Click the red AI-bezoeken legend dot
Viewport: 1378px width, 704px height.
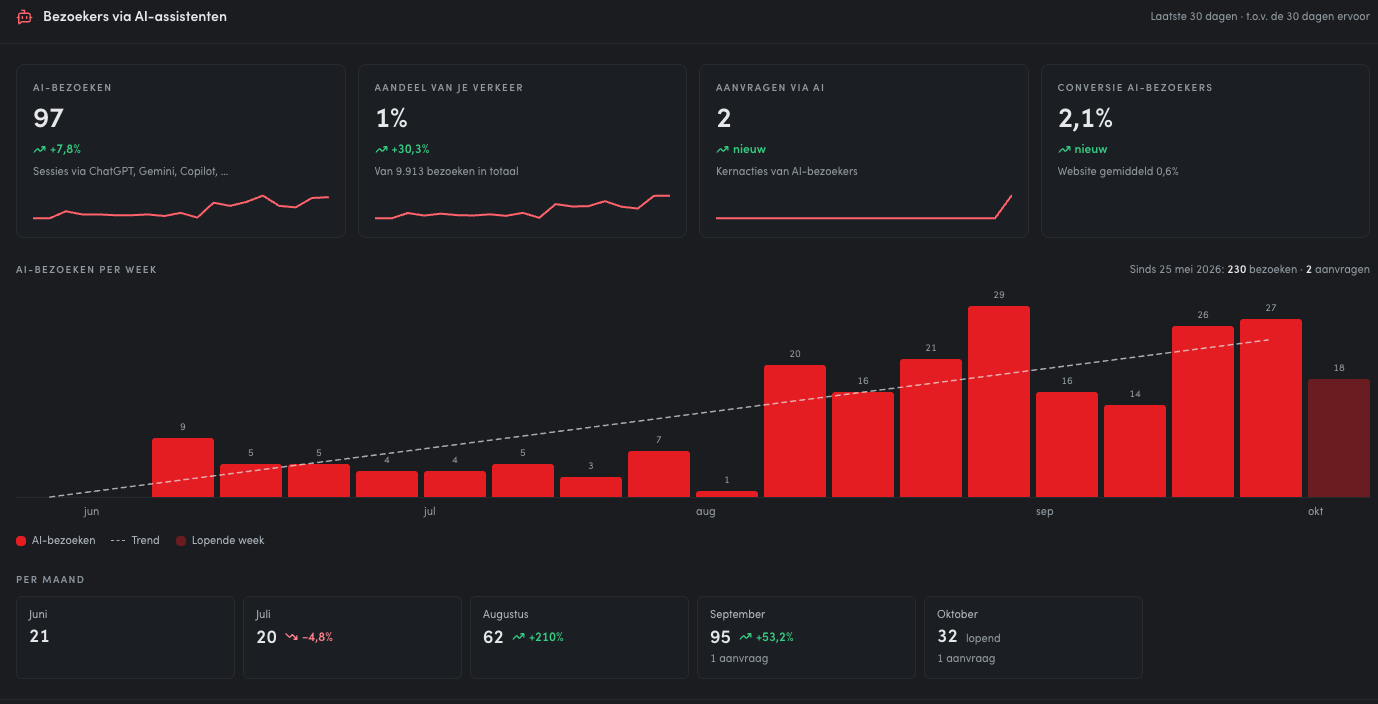[21, 541]
